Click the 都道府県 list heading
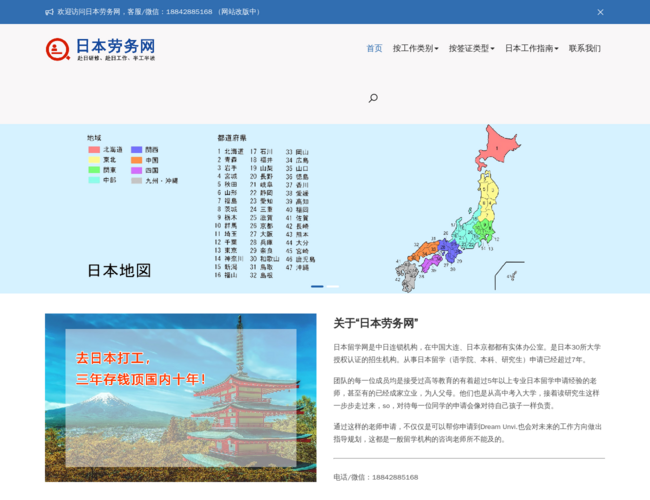This screenshot has width=650, height=500. (x=232, y=138)
